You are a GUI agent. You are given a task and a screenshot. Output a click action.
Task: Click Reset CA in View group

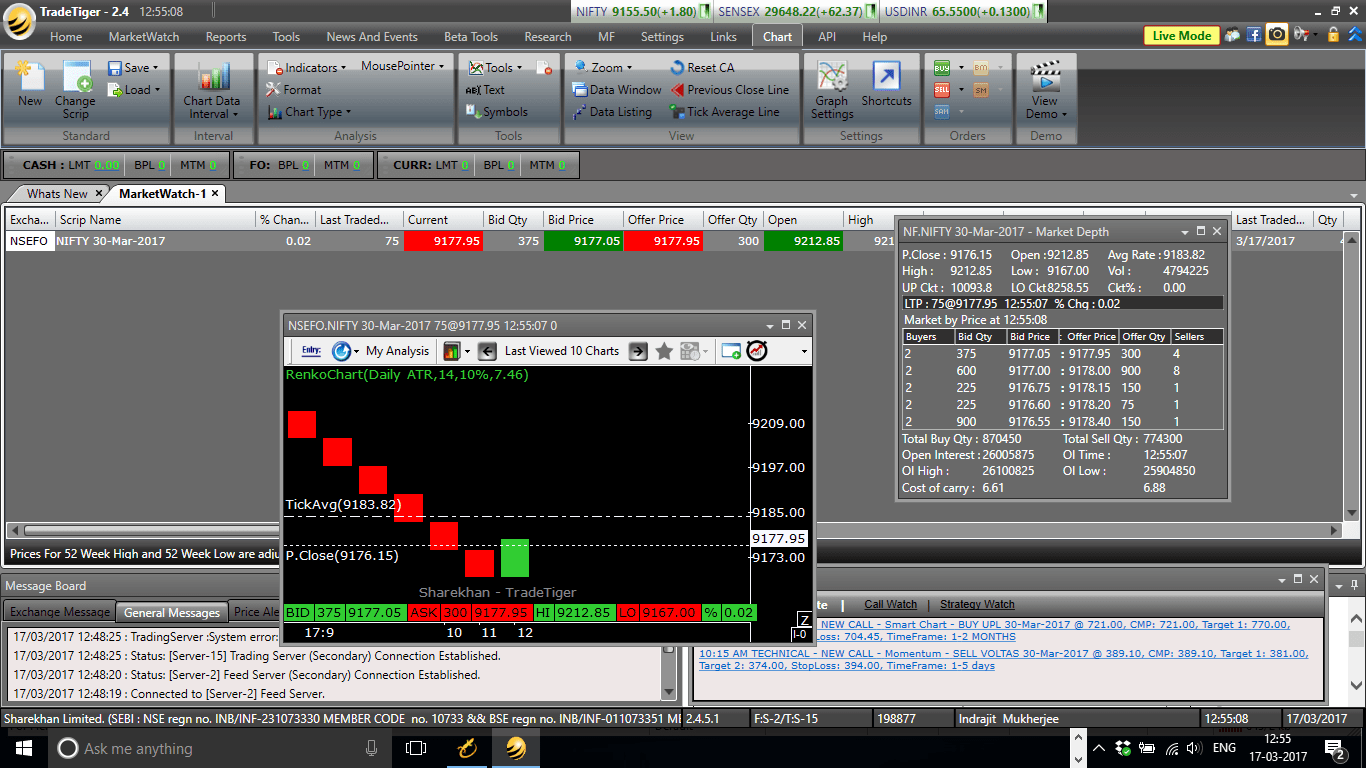coord(702,67)
